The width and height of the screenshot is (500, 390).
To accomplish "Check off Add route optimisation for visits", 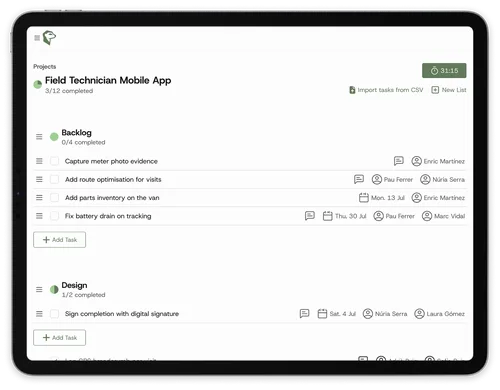I will pos(54,179).
